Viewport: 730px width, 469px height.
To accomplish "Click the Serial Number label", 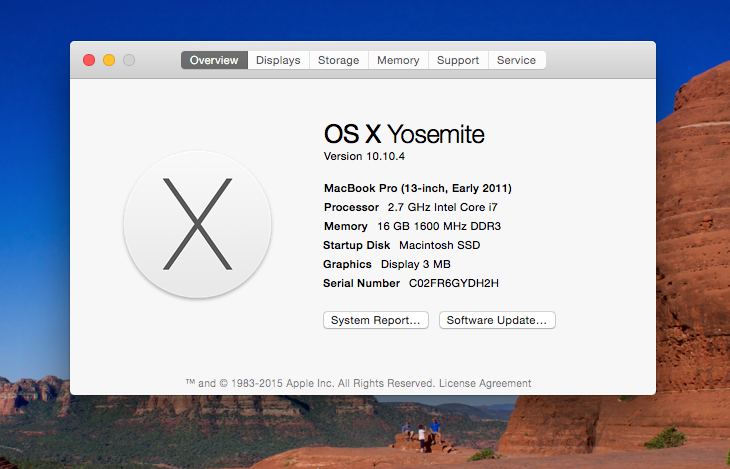I will 361,283.
